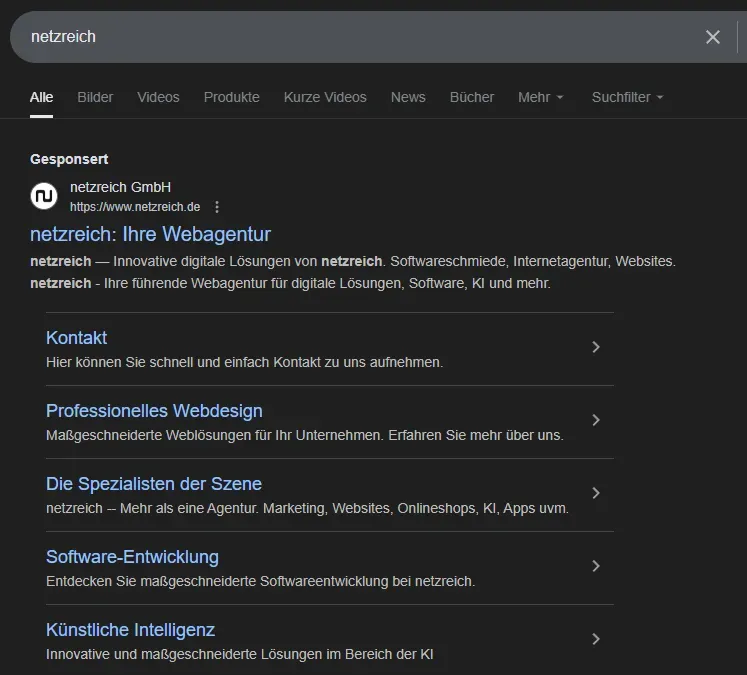
Task: Switch to the Kurze Videos tab
Action: coord(325,97)
